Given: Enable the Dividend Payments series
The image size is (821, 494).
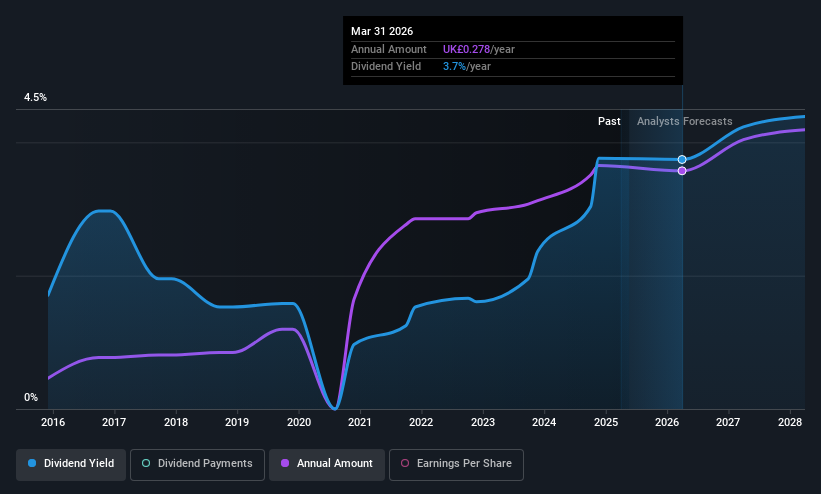Looking at the screenshot, I should click(x=197, y=464).
